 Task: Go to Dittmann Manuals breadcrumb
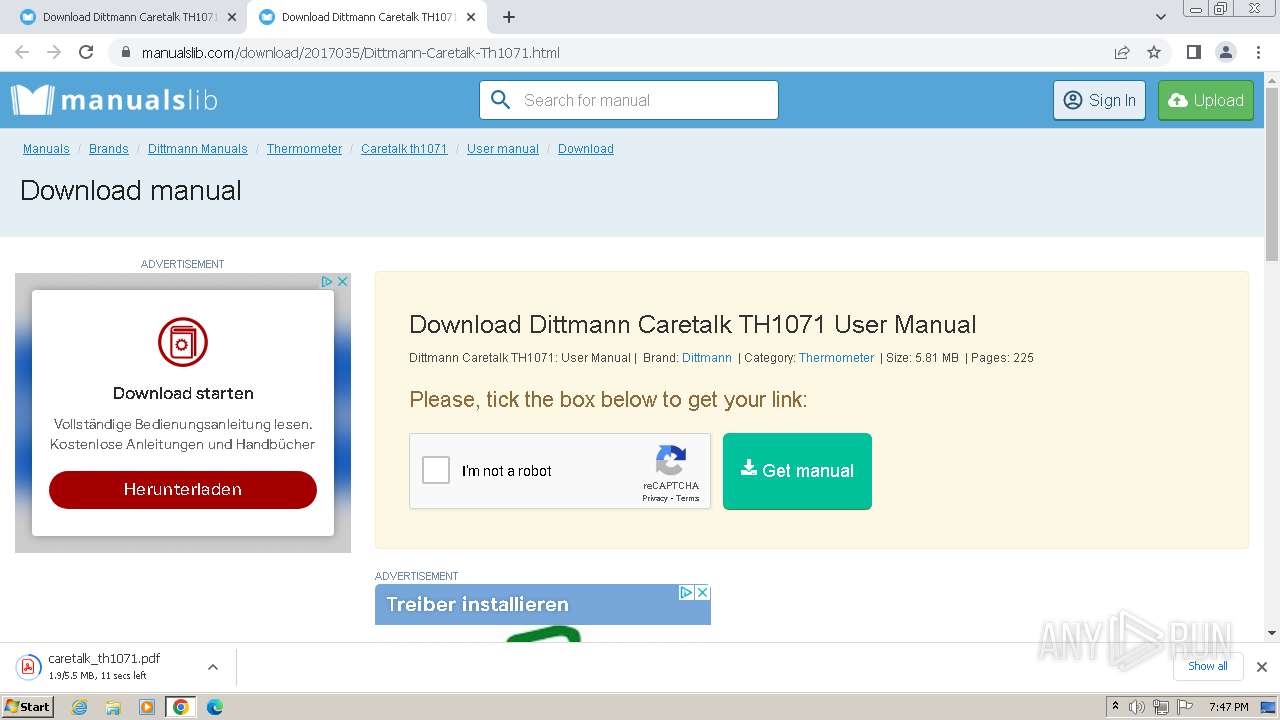click(198, 149)
